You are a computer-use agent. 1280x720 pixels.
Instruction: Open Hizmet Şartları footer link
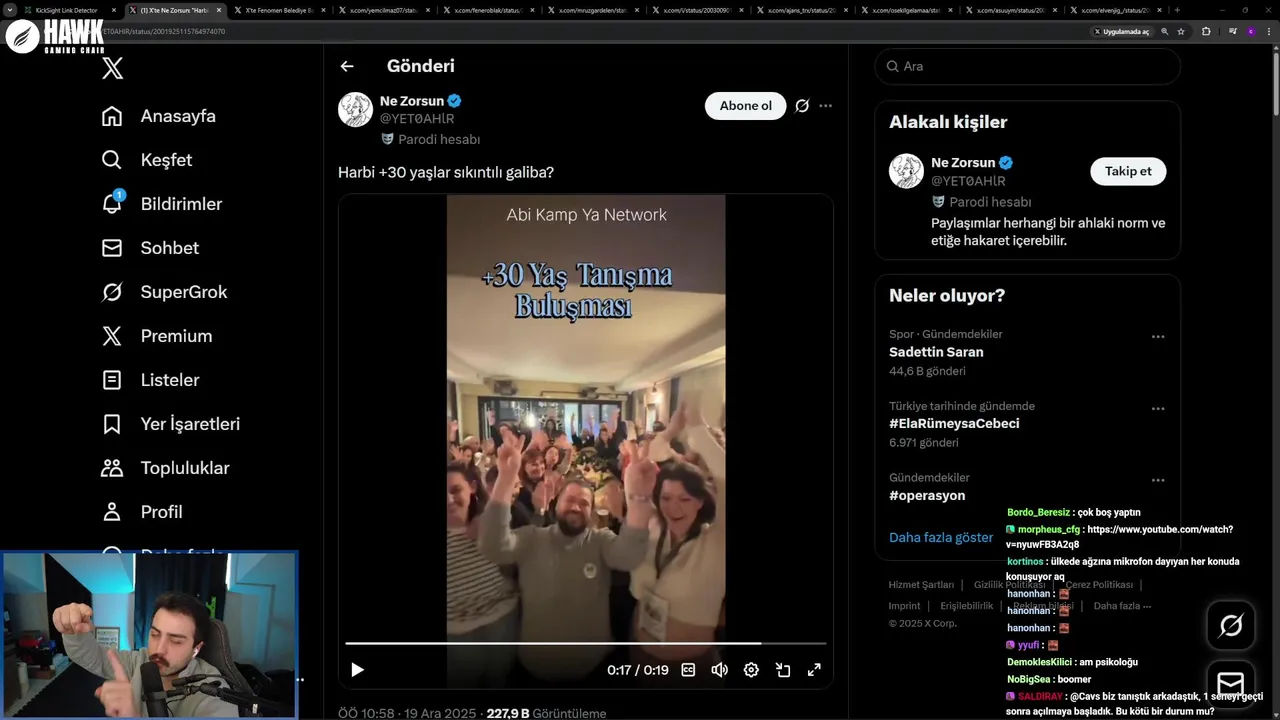pos(921,585)
